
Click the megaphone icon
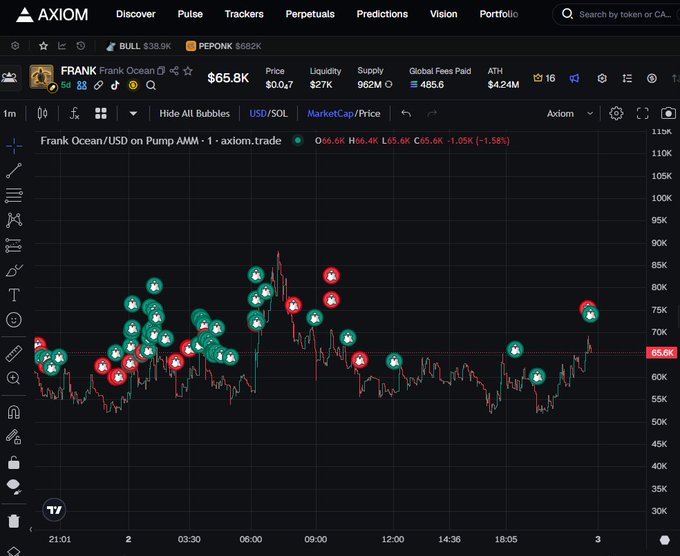pos(574,78)
